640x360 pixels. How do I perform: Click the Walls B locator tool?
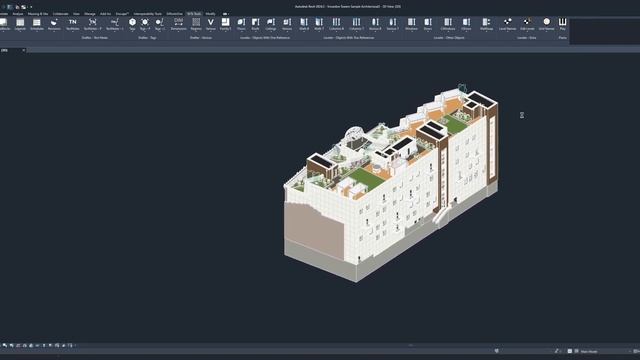(304, 24)
